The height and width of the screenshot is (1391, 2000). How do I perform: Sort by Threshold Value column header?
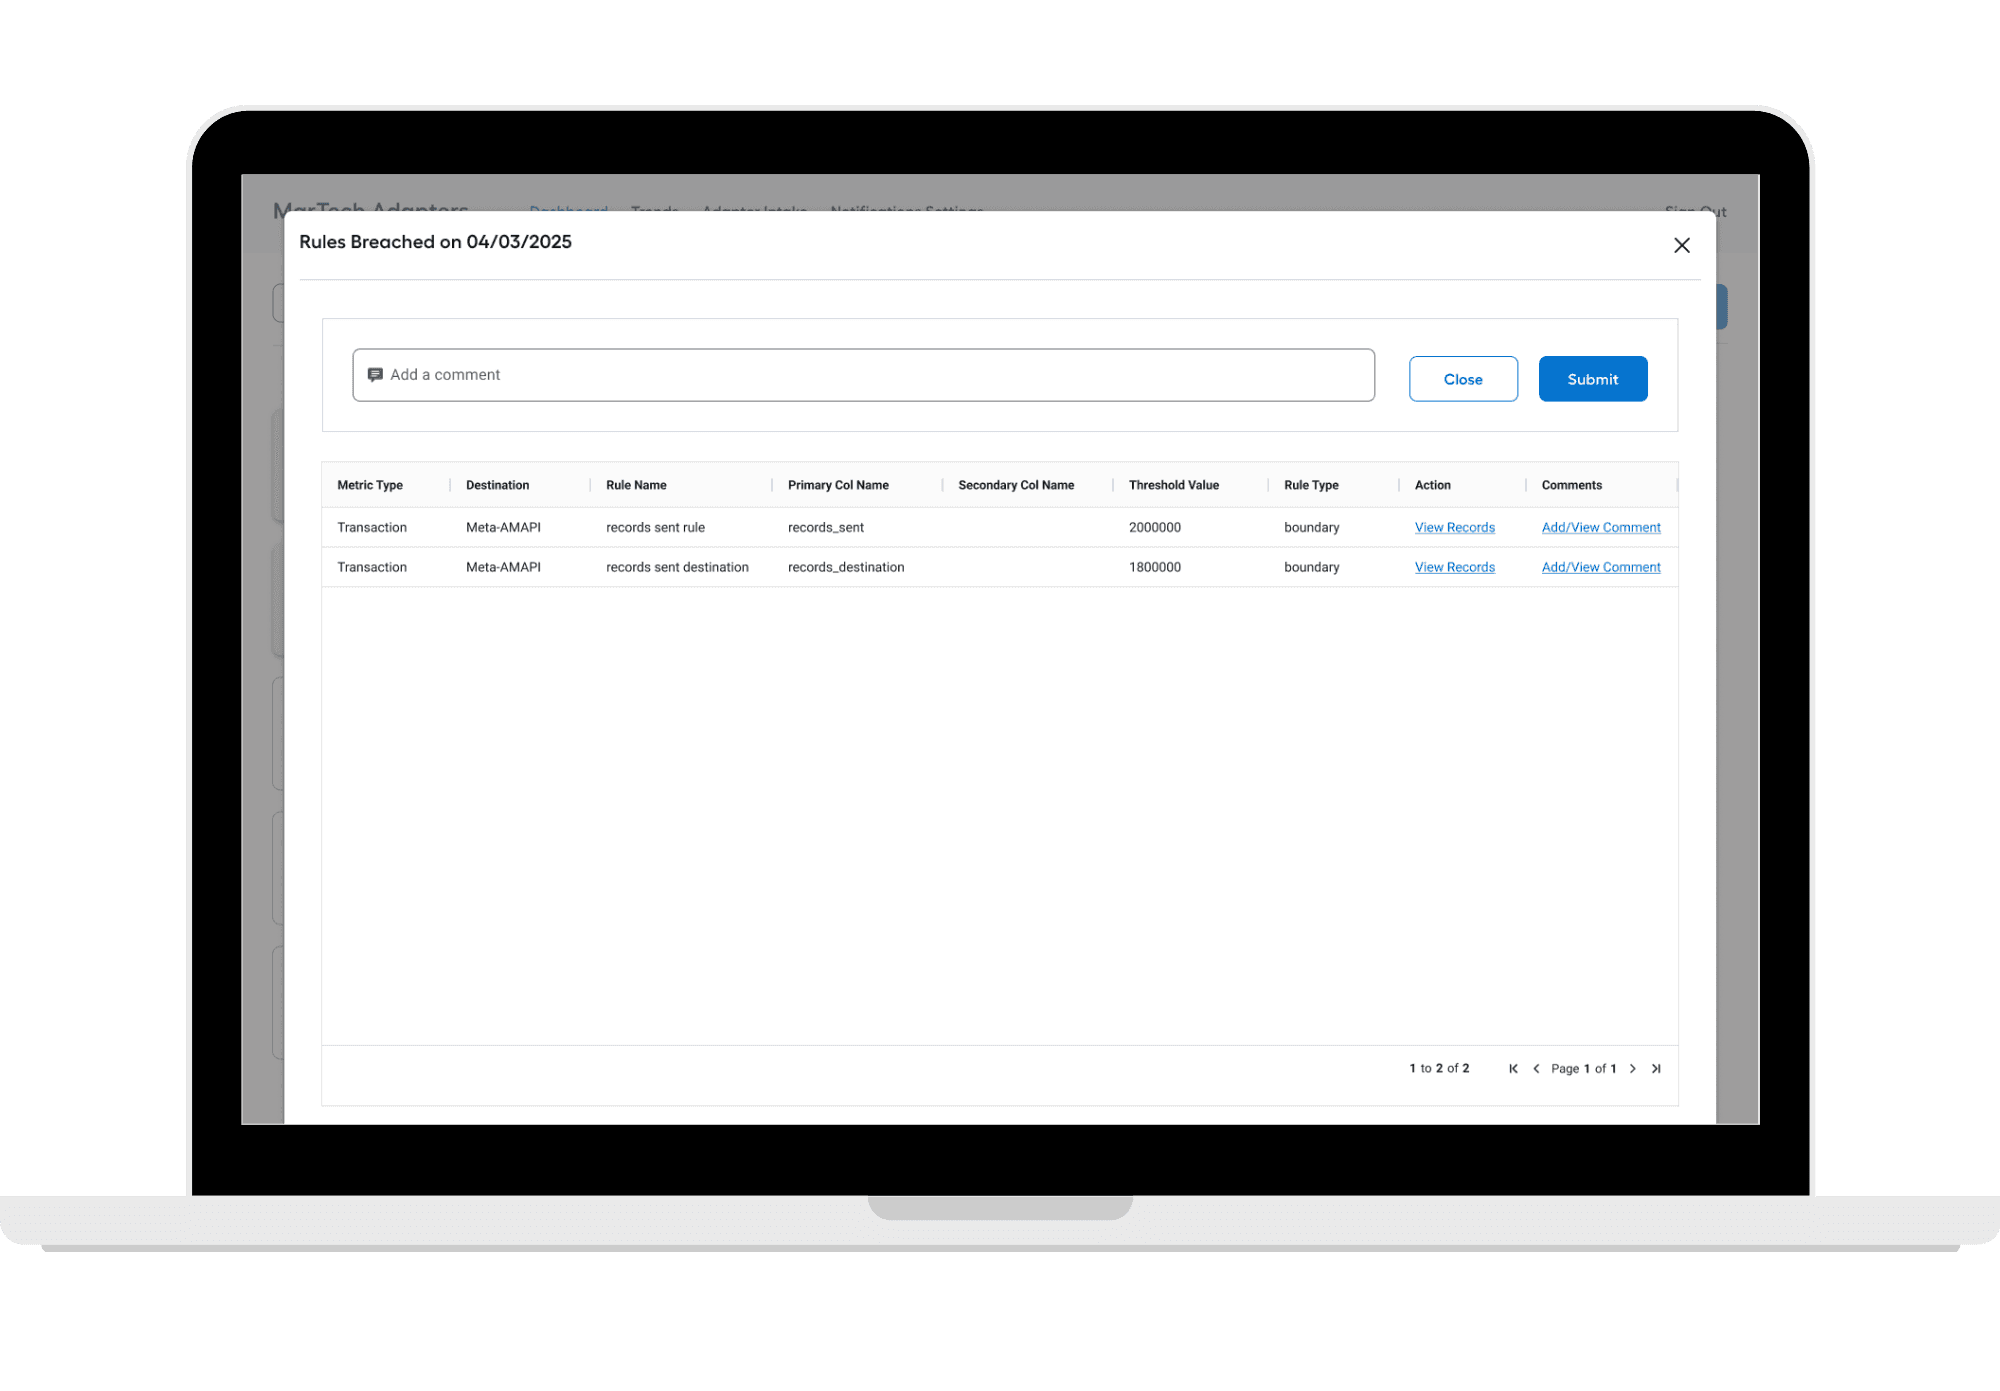tap(1173, 485)
